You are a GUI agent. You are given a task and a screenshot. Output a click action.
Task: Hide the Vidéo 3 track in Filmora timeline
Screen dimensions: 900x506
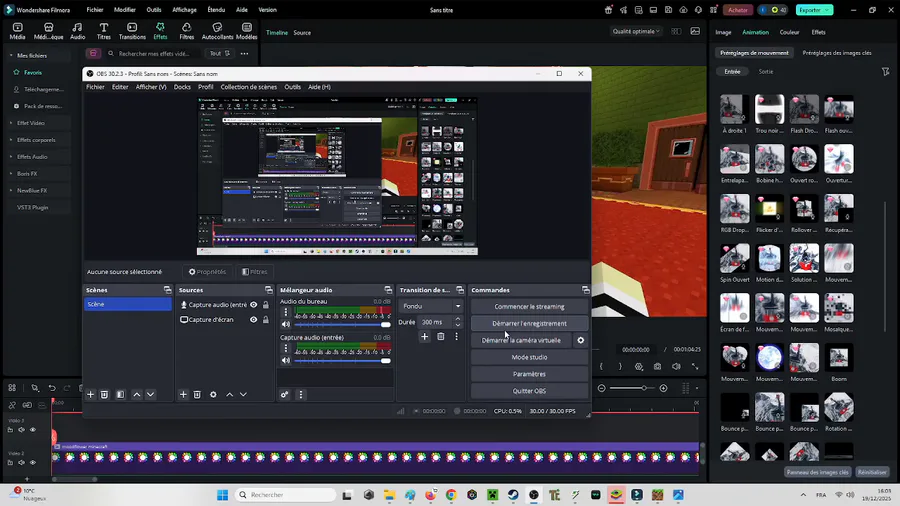(x=33, y=430)
